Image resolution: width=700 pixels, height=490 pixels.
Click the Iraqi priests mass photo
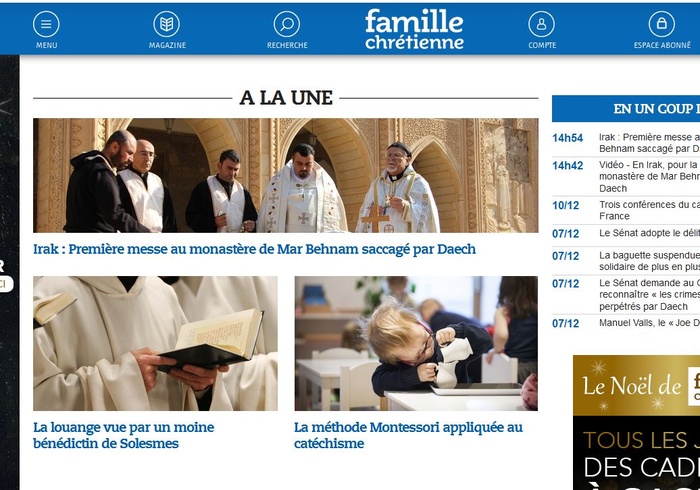[x=286, y=175]
